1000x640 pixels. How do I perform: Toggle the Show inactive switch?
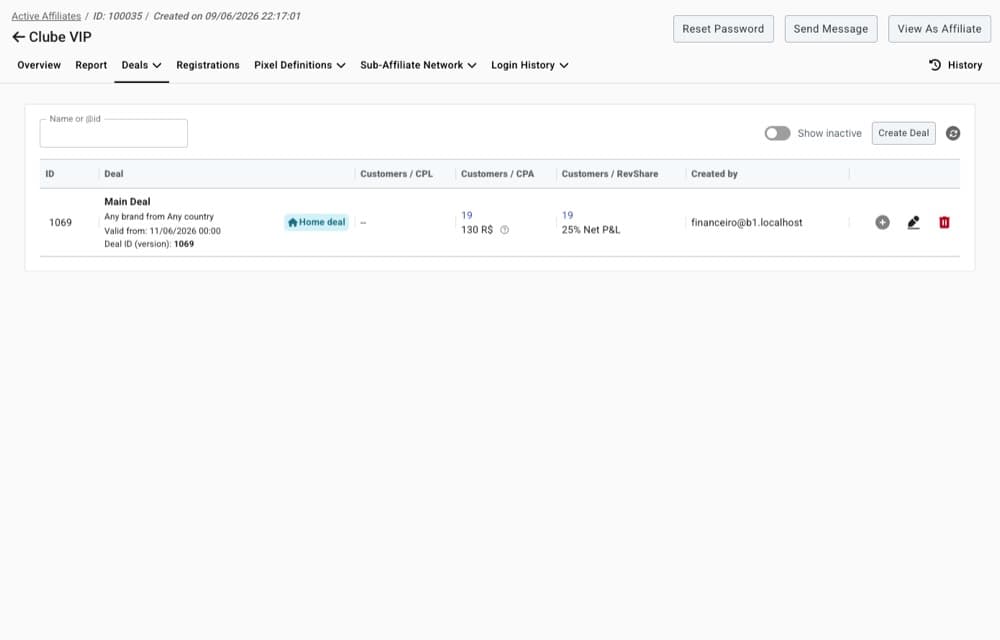(x=777, y=133)
